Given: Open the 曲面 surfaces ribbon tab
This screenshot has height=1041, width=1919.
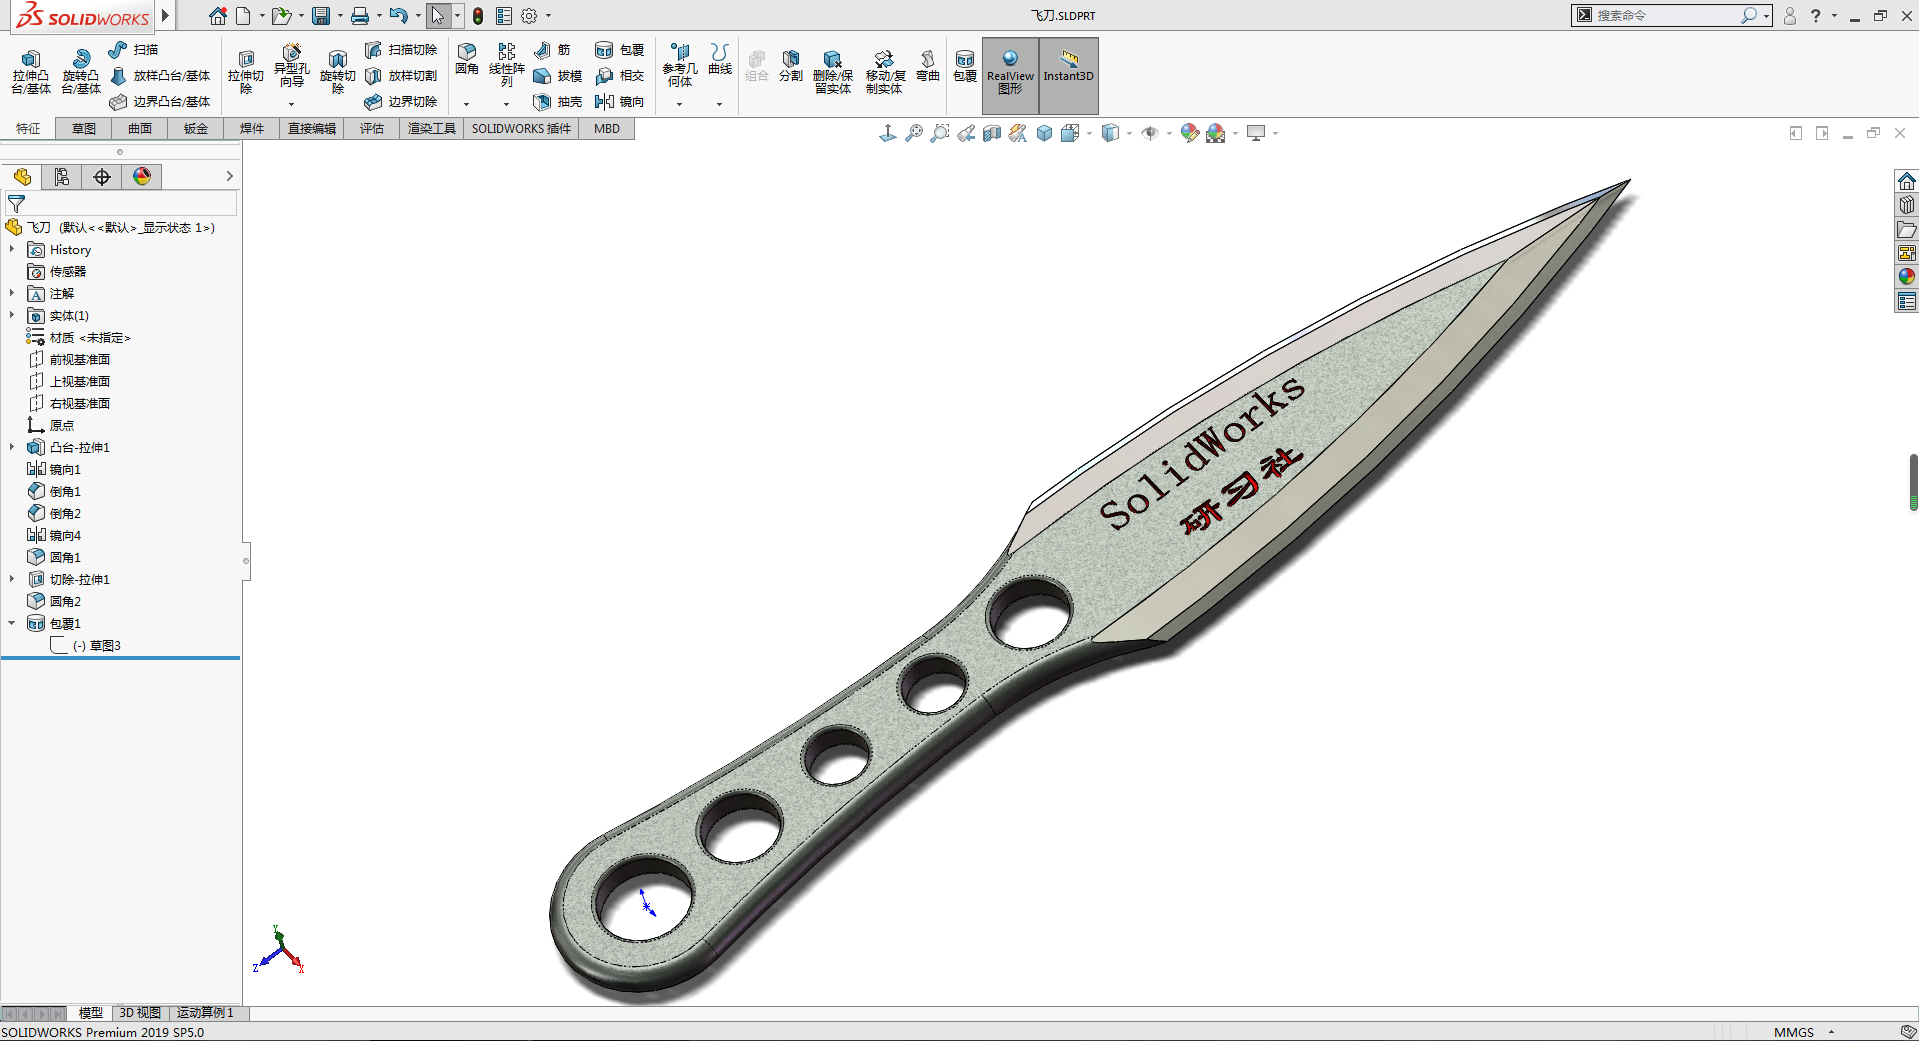Looking at the screenshot, I should [x=140, y=129].
